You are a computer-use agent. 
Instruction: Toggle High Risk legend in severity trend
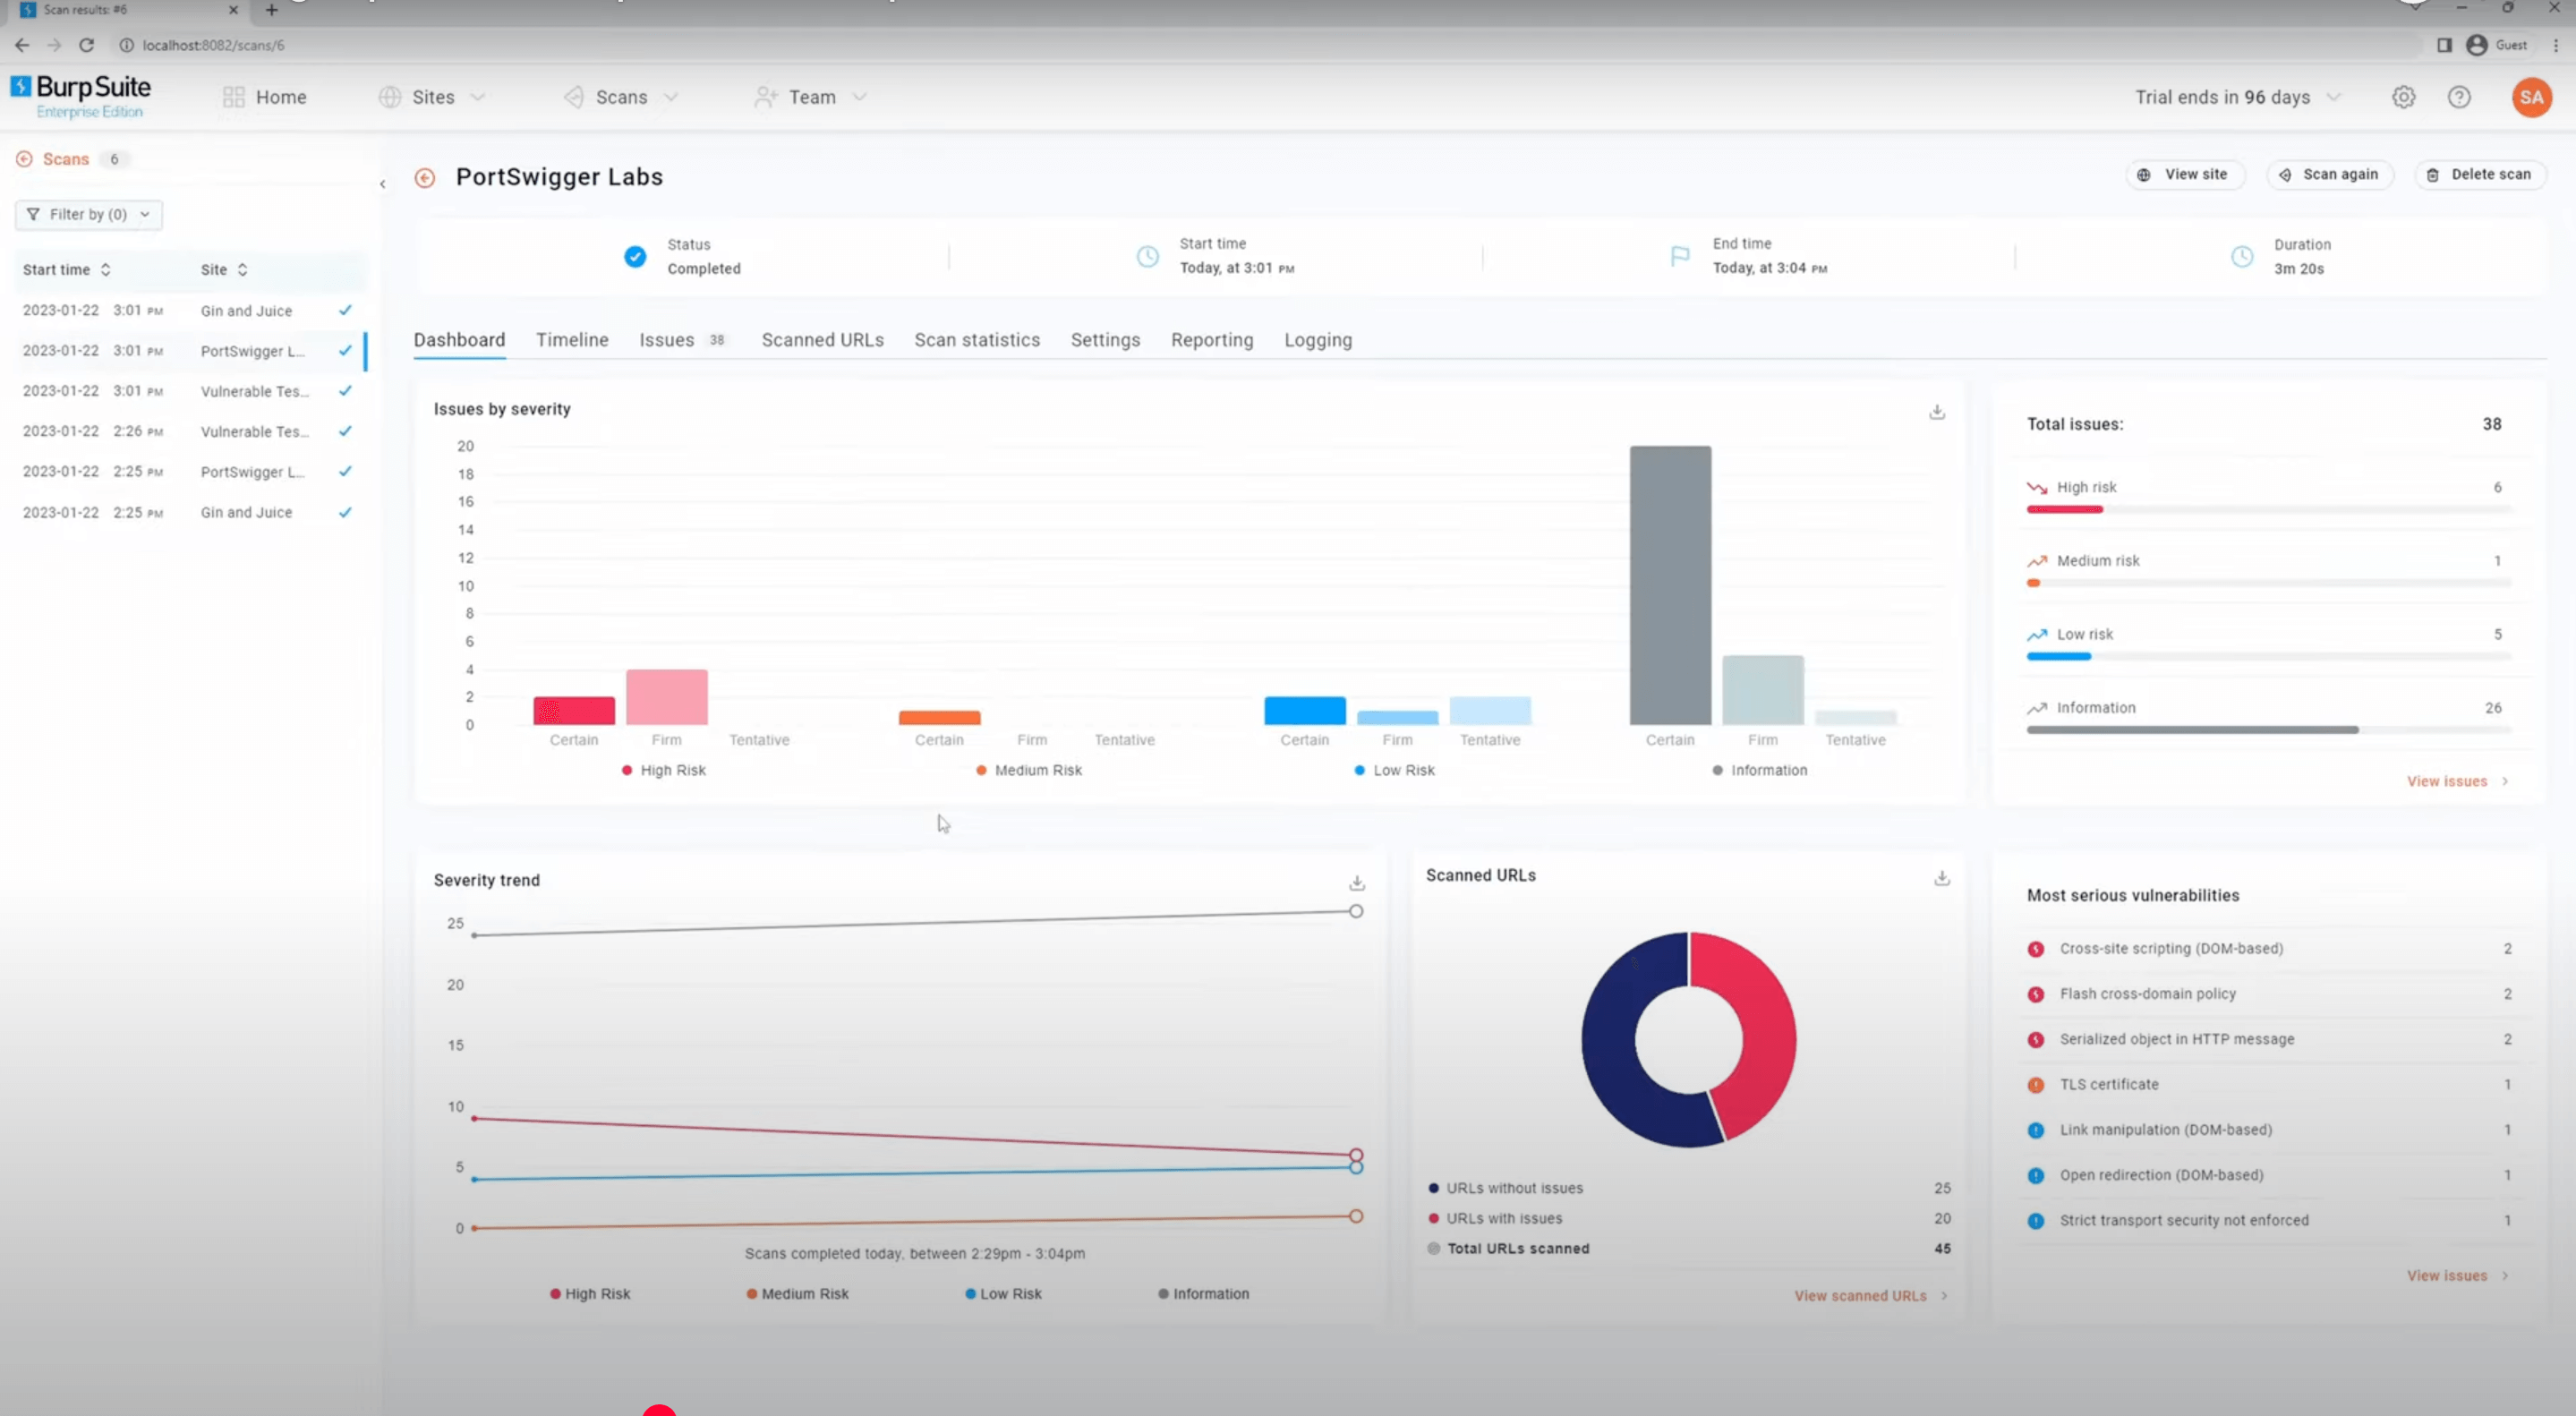pos(590,1294)
